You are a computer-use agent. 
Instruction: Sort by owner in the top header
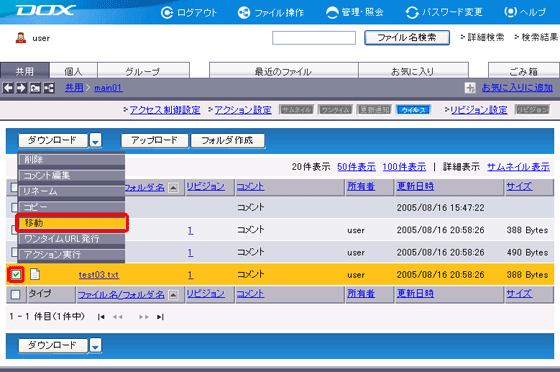pos(361,186)
